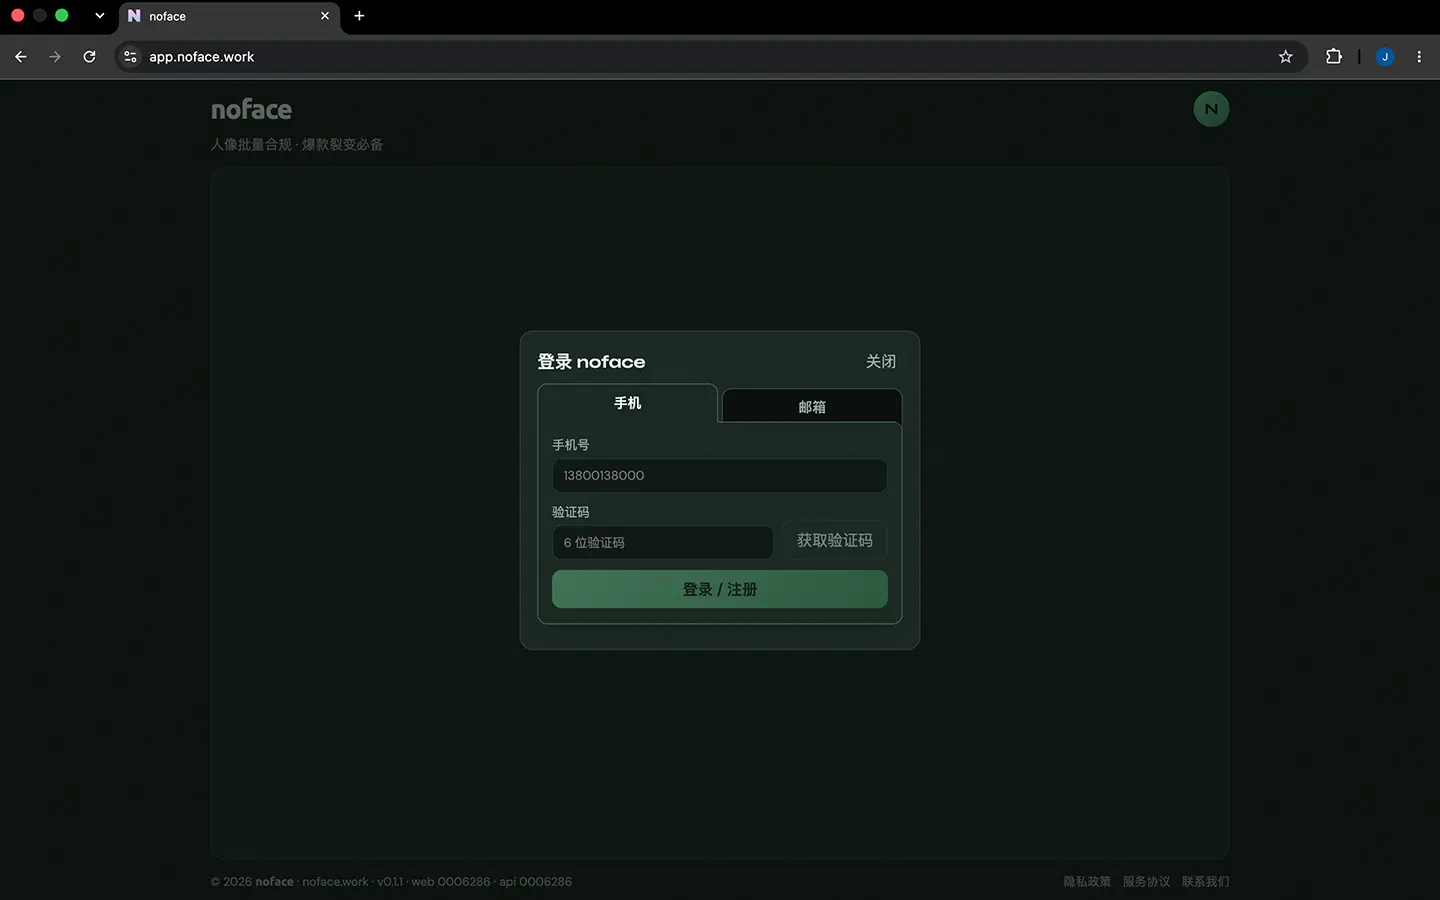Go back with the browser back arrow
The height and width of the screenshot is (900, 1440).
click(21, 57)
